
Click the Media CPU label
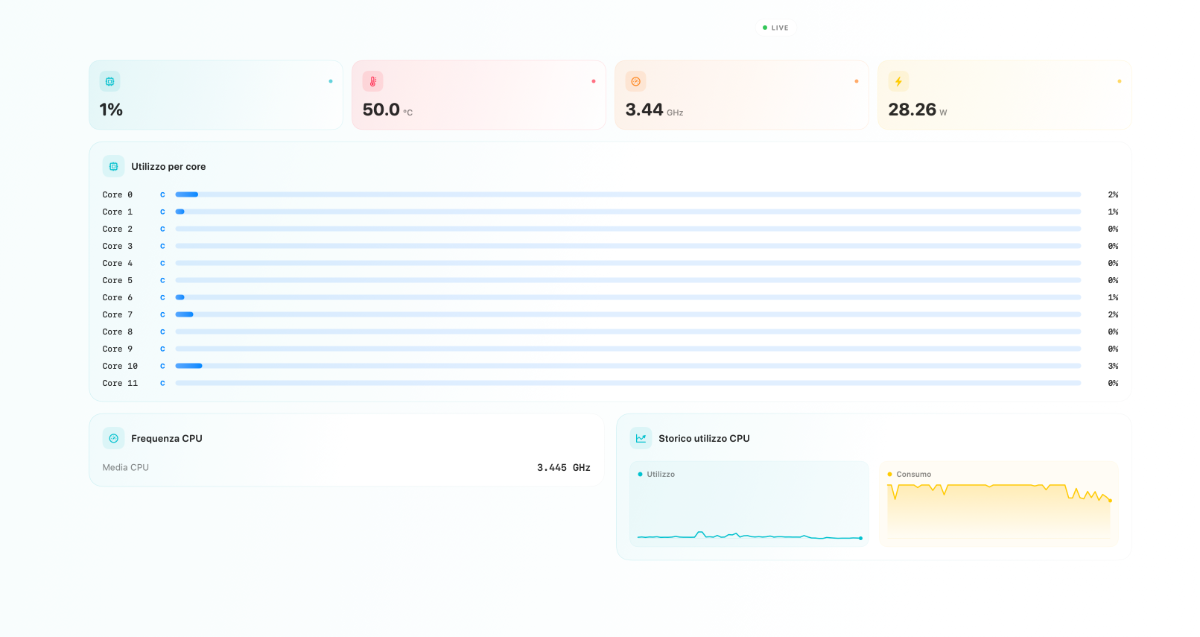[125, 467]
